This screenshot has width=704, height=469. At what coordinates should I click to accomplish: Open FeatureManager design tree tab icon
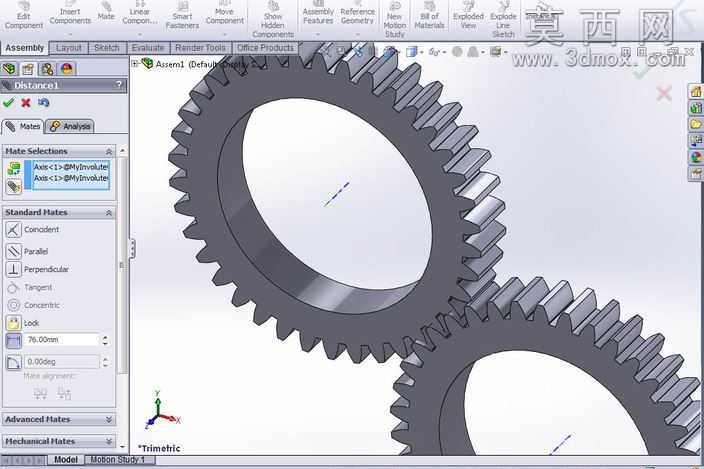tap(9, 69)
